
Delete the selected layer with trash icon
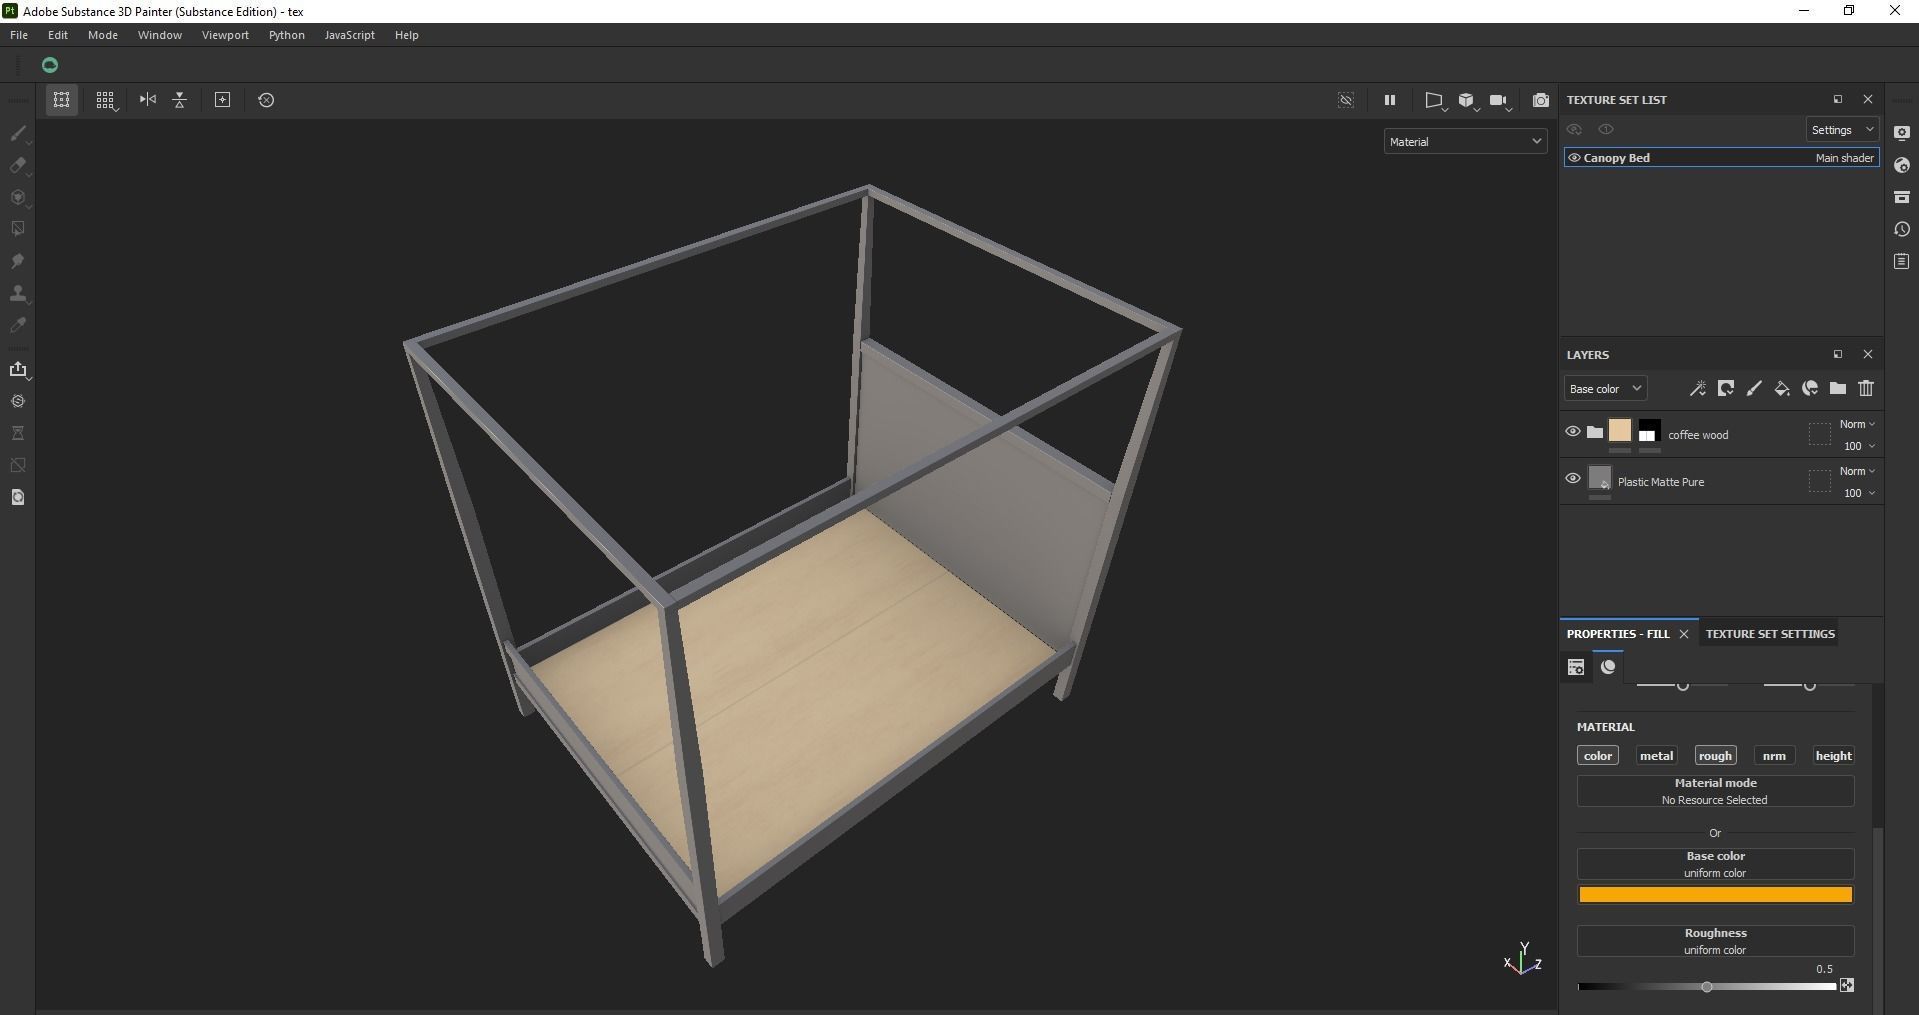pyautogui.click(x=1866, y=388)
